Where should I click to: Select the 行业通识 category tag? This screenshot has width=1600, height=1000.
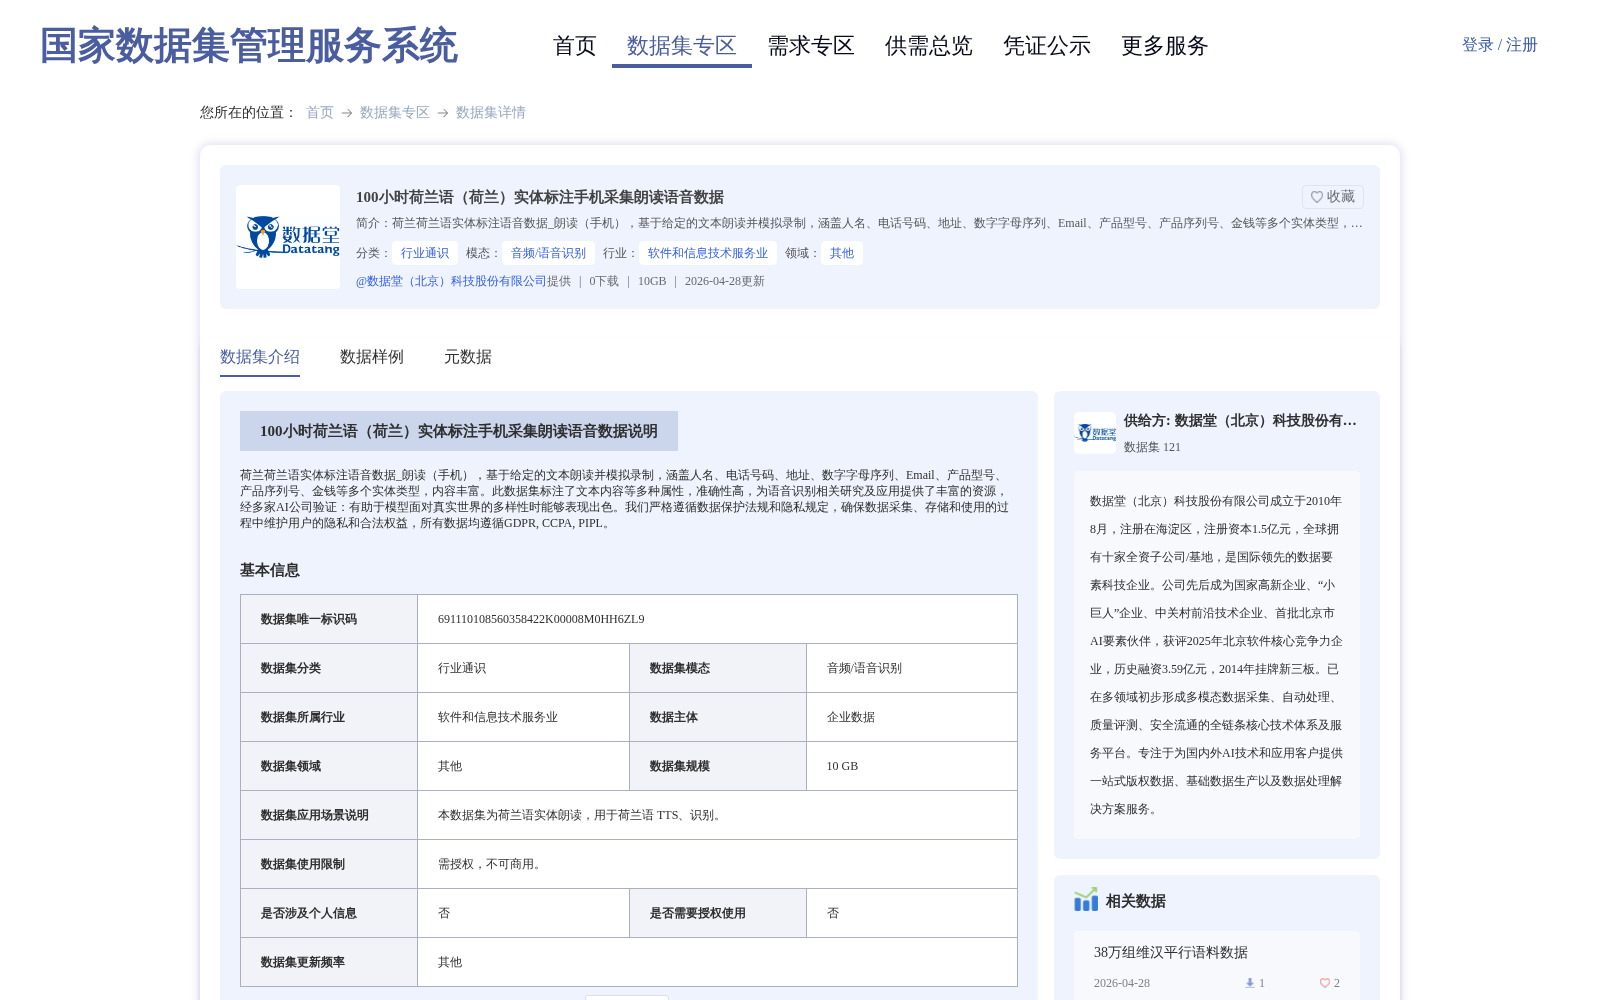pos(425,253)
